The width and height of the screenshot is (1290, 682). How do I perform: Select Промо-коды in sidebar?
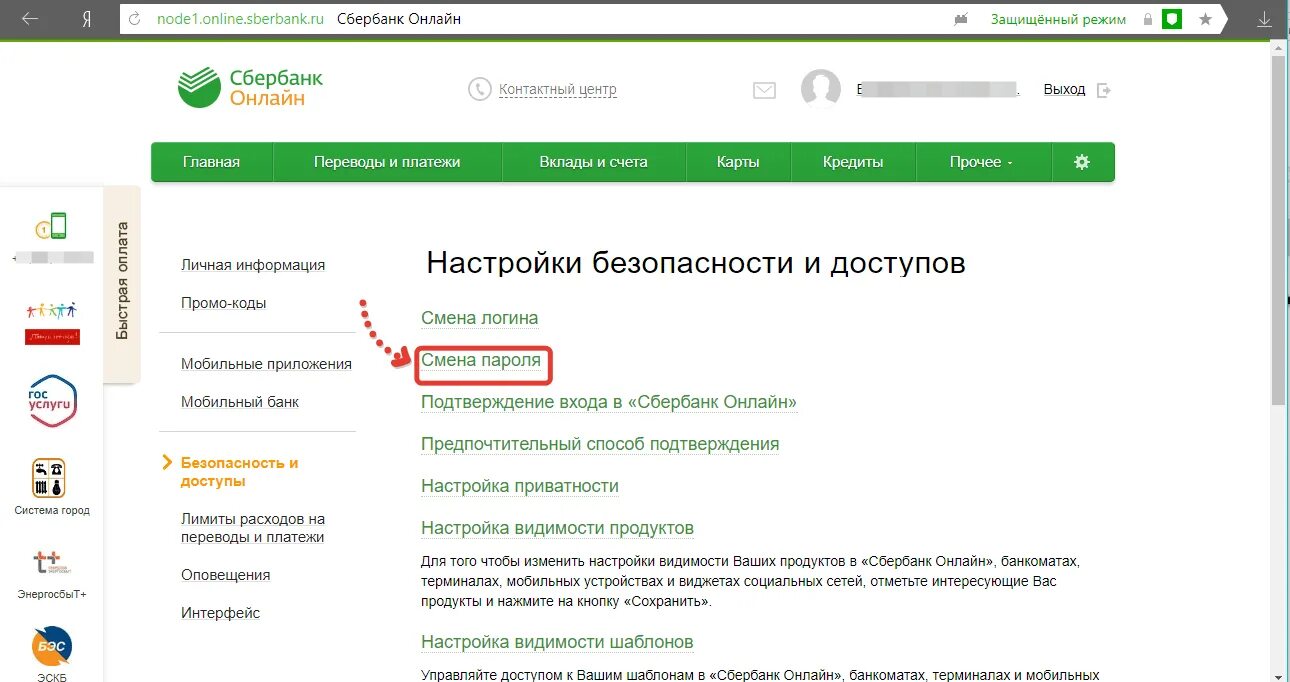click(x=223, y=303)
